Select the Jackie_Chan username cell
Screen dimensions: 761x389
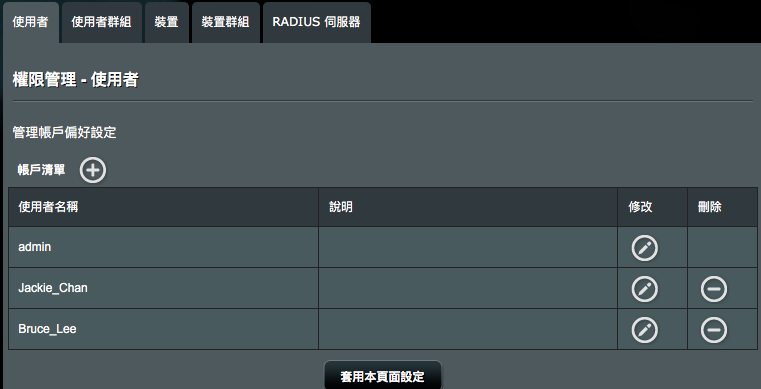[164, 288]
